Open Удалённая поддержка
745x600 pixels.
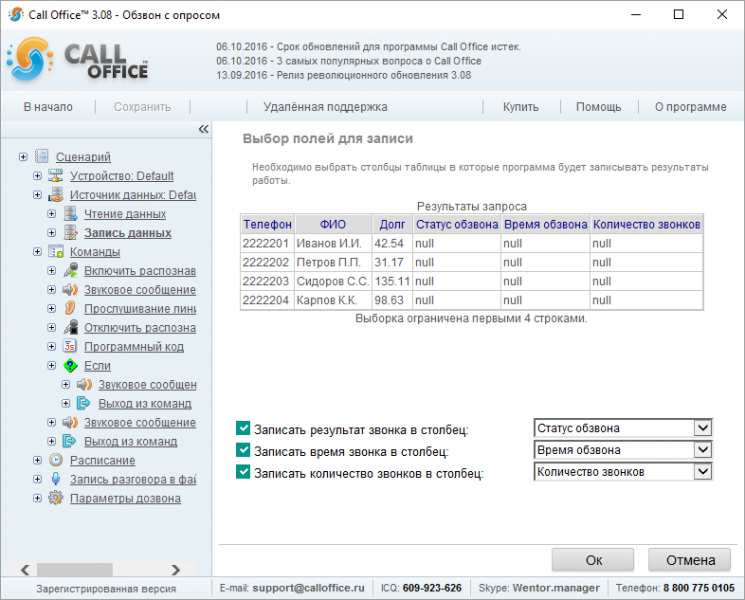point(325,107)
